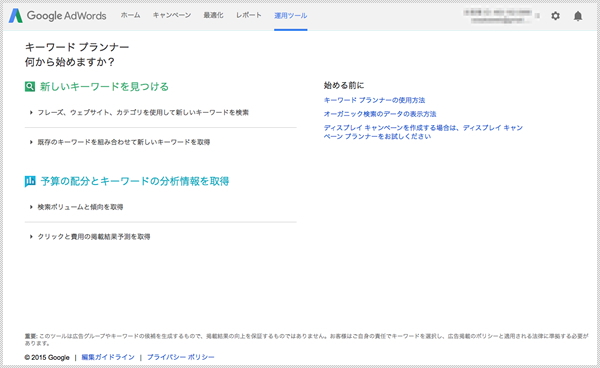The height and width of the screenshot is (368, 600).
Task: Click the blue chart icon by 予算の配分
Action: [30, 181]
